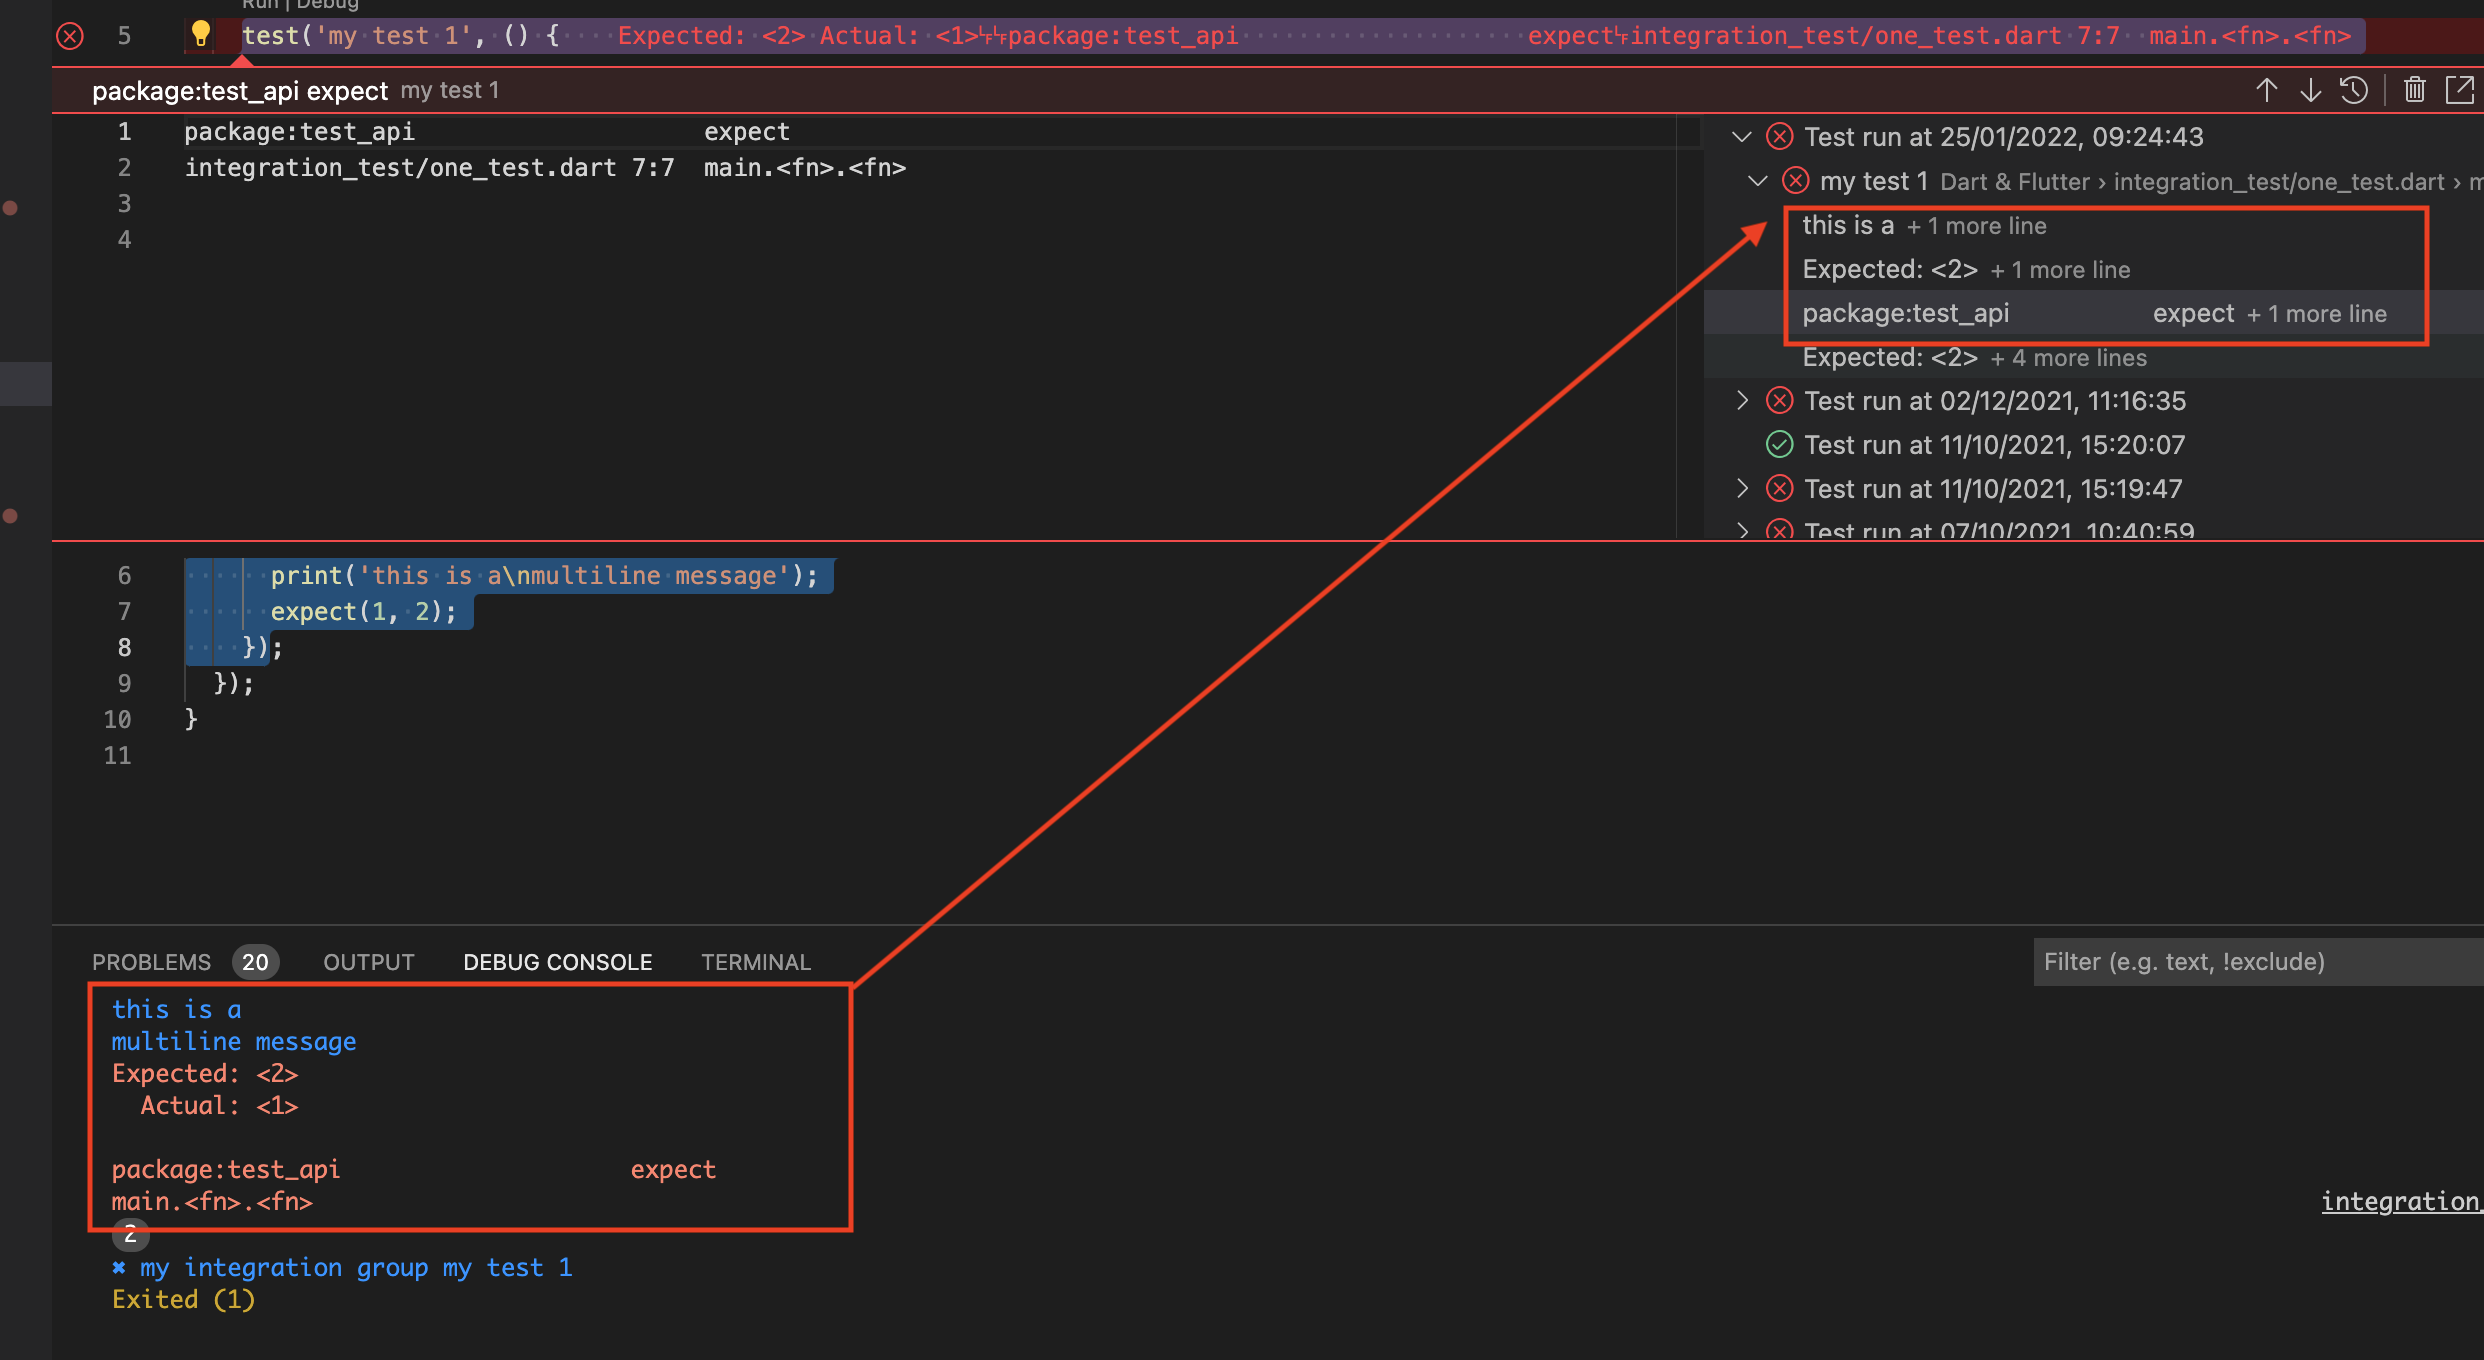Click the red error icon beside 'my test 1'
Screen dimensions: 2484x1360
[1794, 181]
